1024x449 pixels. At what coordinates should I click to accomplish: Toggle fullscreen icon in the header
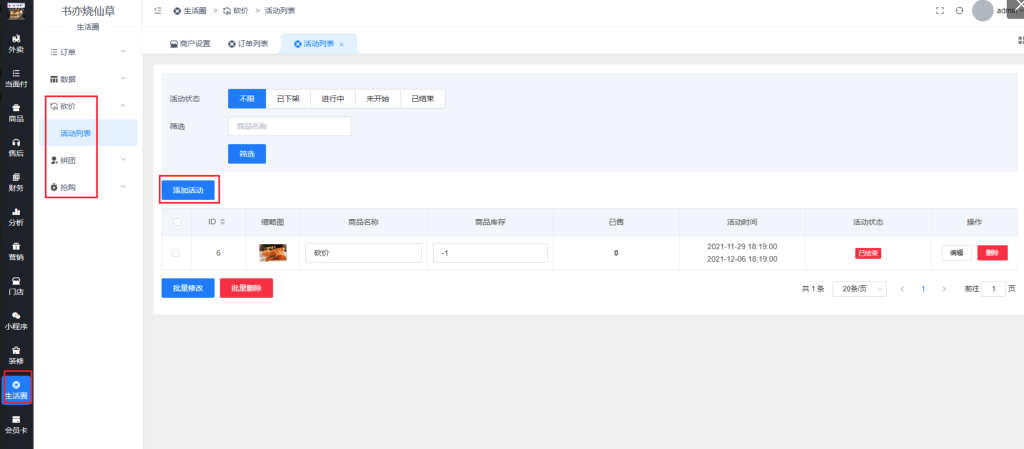pyautogui.click(x=939, y=10)
